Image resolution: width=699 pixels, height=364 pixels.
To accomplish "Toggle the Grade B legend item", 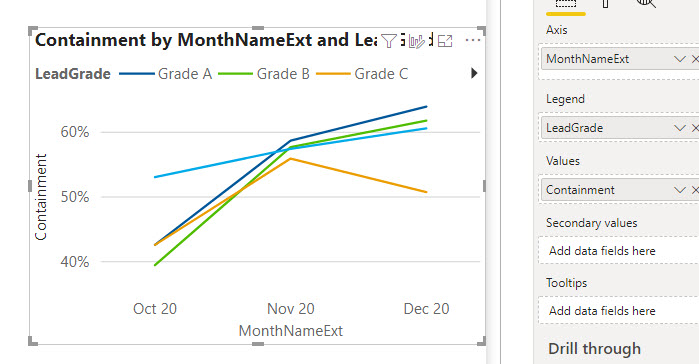I will pos(264,74).
